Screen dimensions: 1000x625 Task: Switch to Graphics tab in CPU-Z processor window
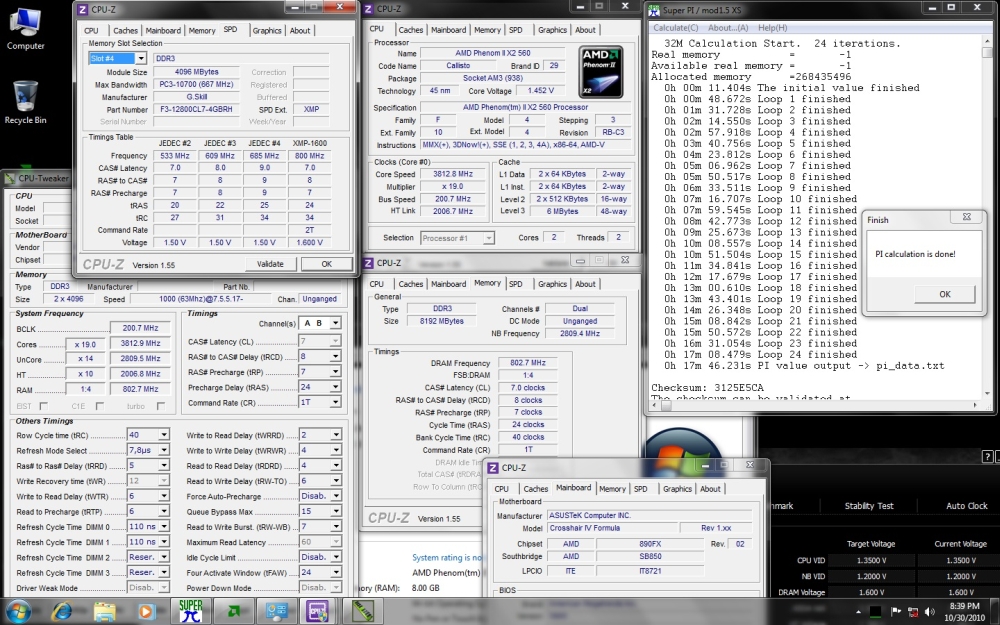point(552,30)
